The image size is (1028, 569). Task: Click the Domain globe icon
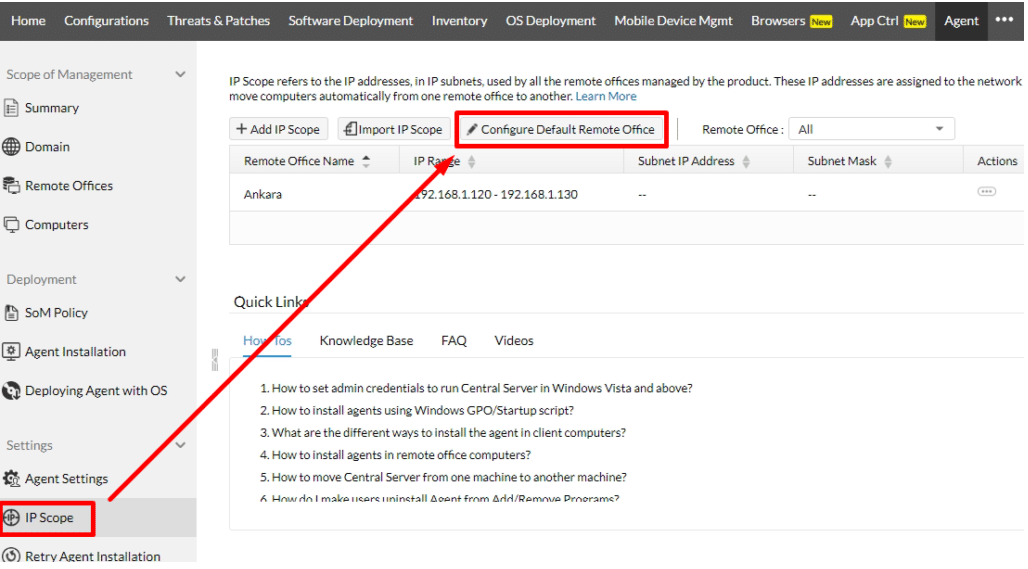(x=11, y=147)
